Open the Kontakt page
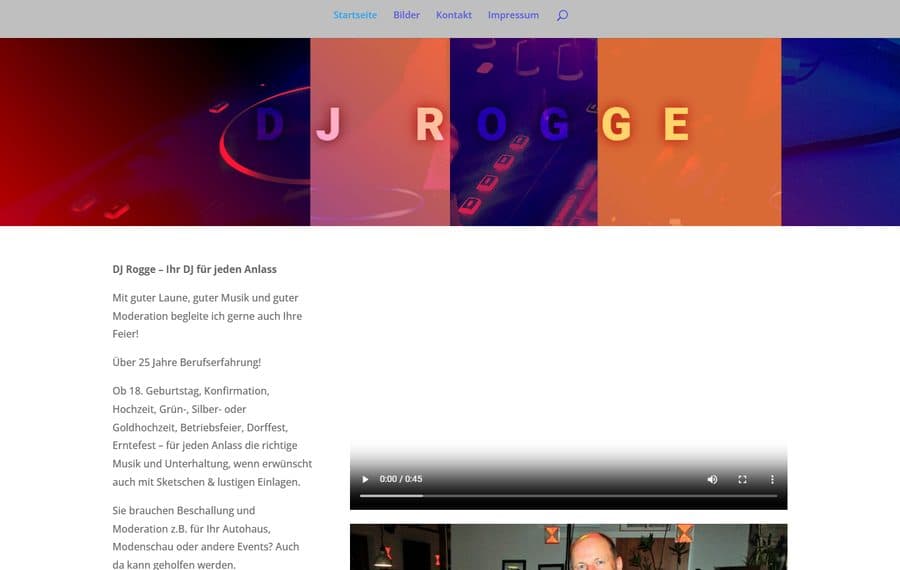900x570 pixels. point(453,15)
